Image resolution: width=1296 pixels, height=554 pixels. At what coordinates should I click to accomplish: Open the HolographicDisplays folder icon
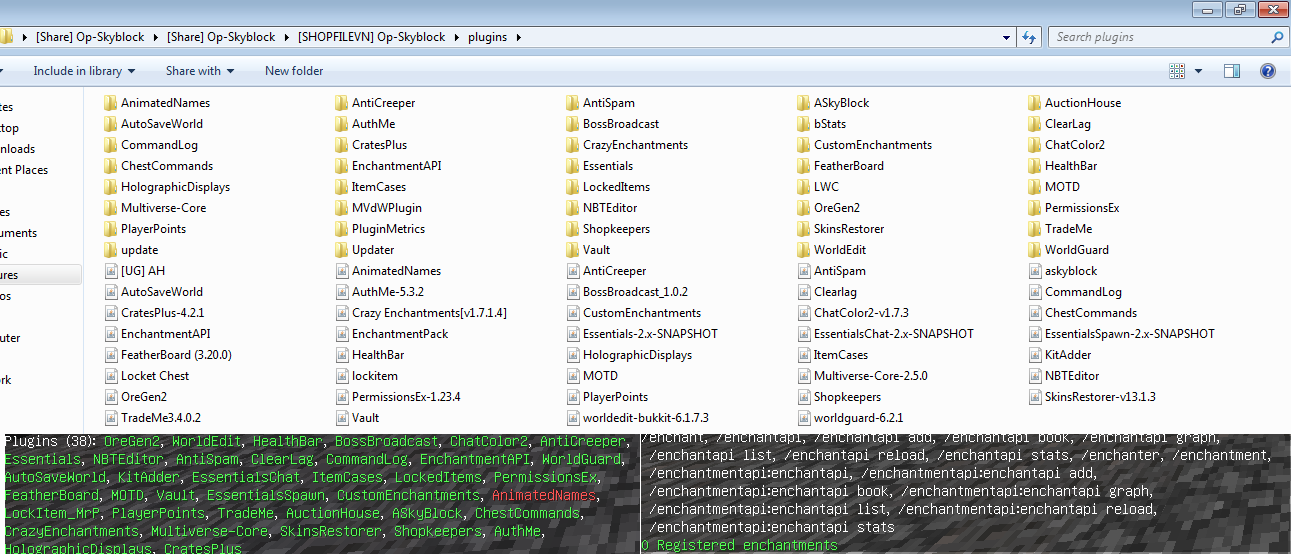click(110, 187)
